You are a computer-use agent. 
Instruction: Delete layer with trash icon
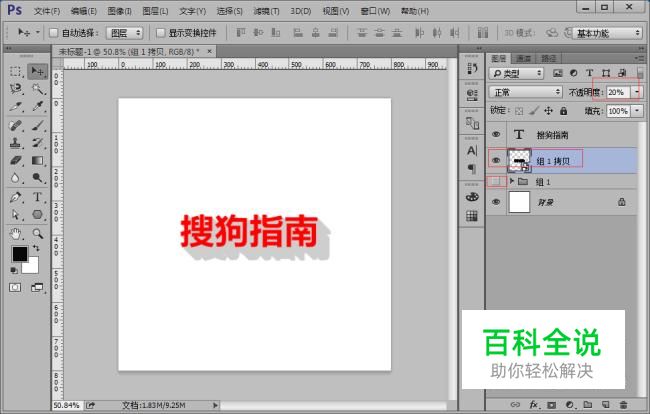click(623, 404)
